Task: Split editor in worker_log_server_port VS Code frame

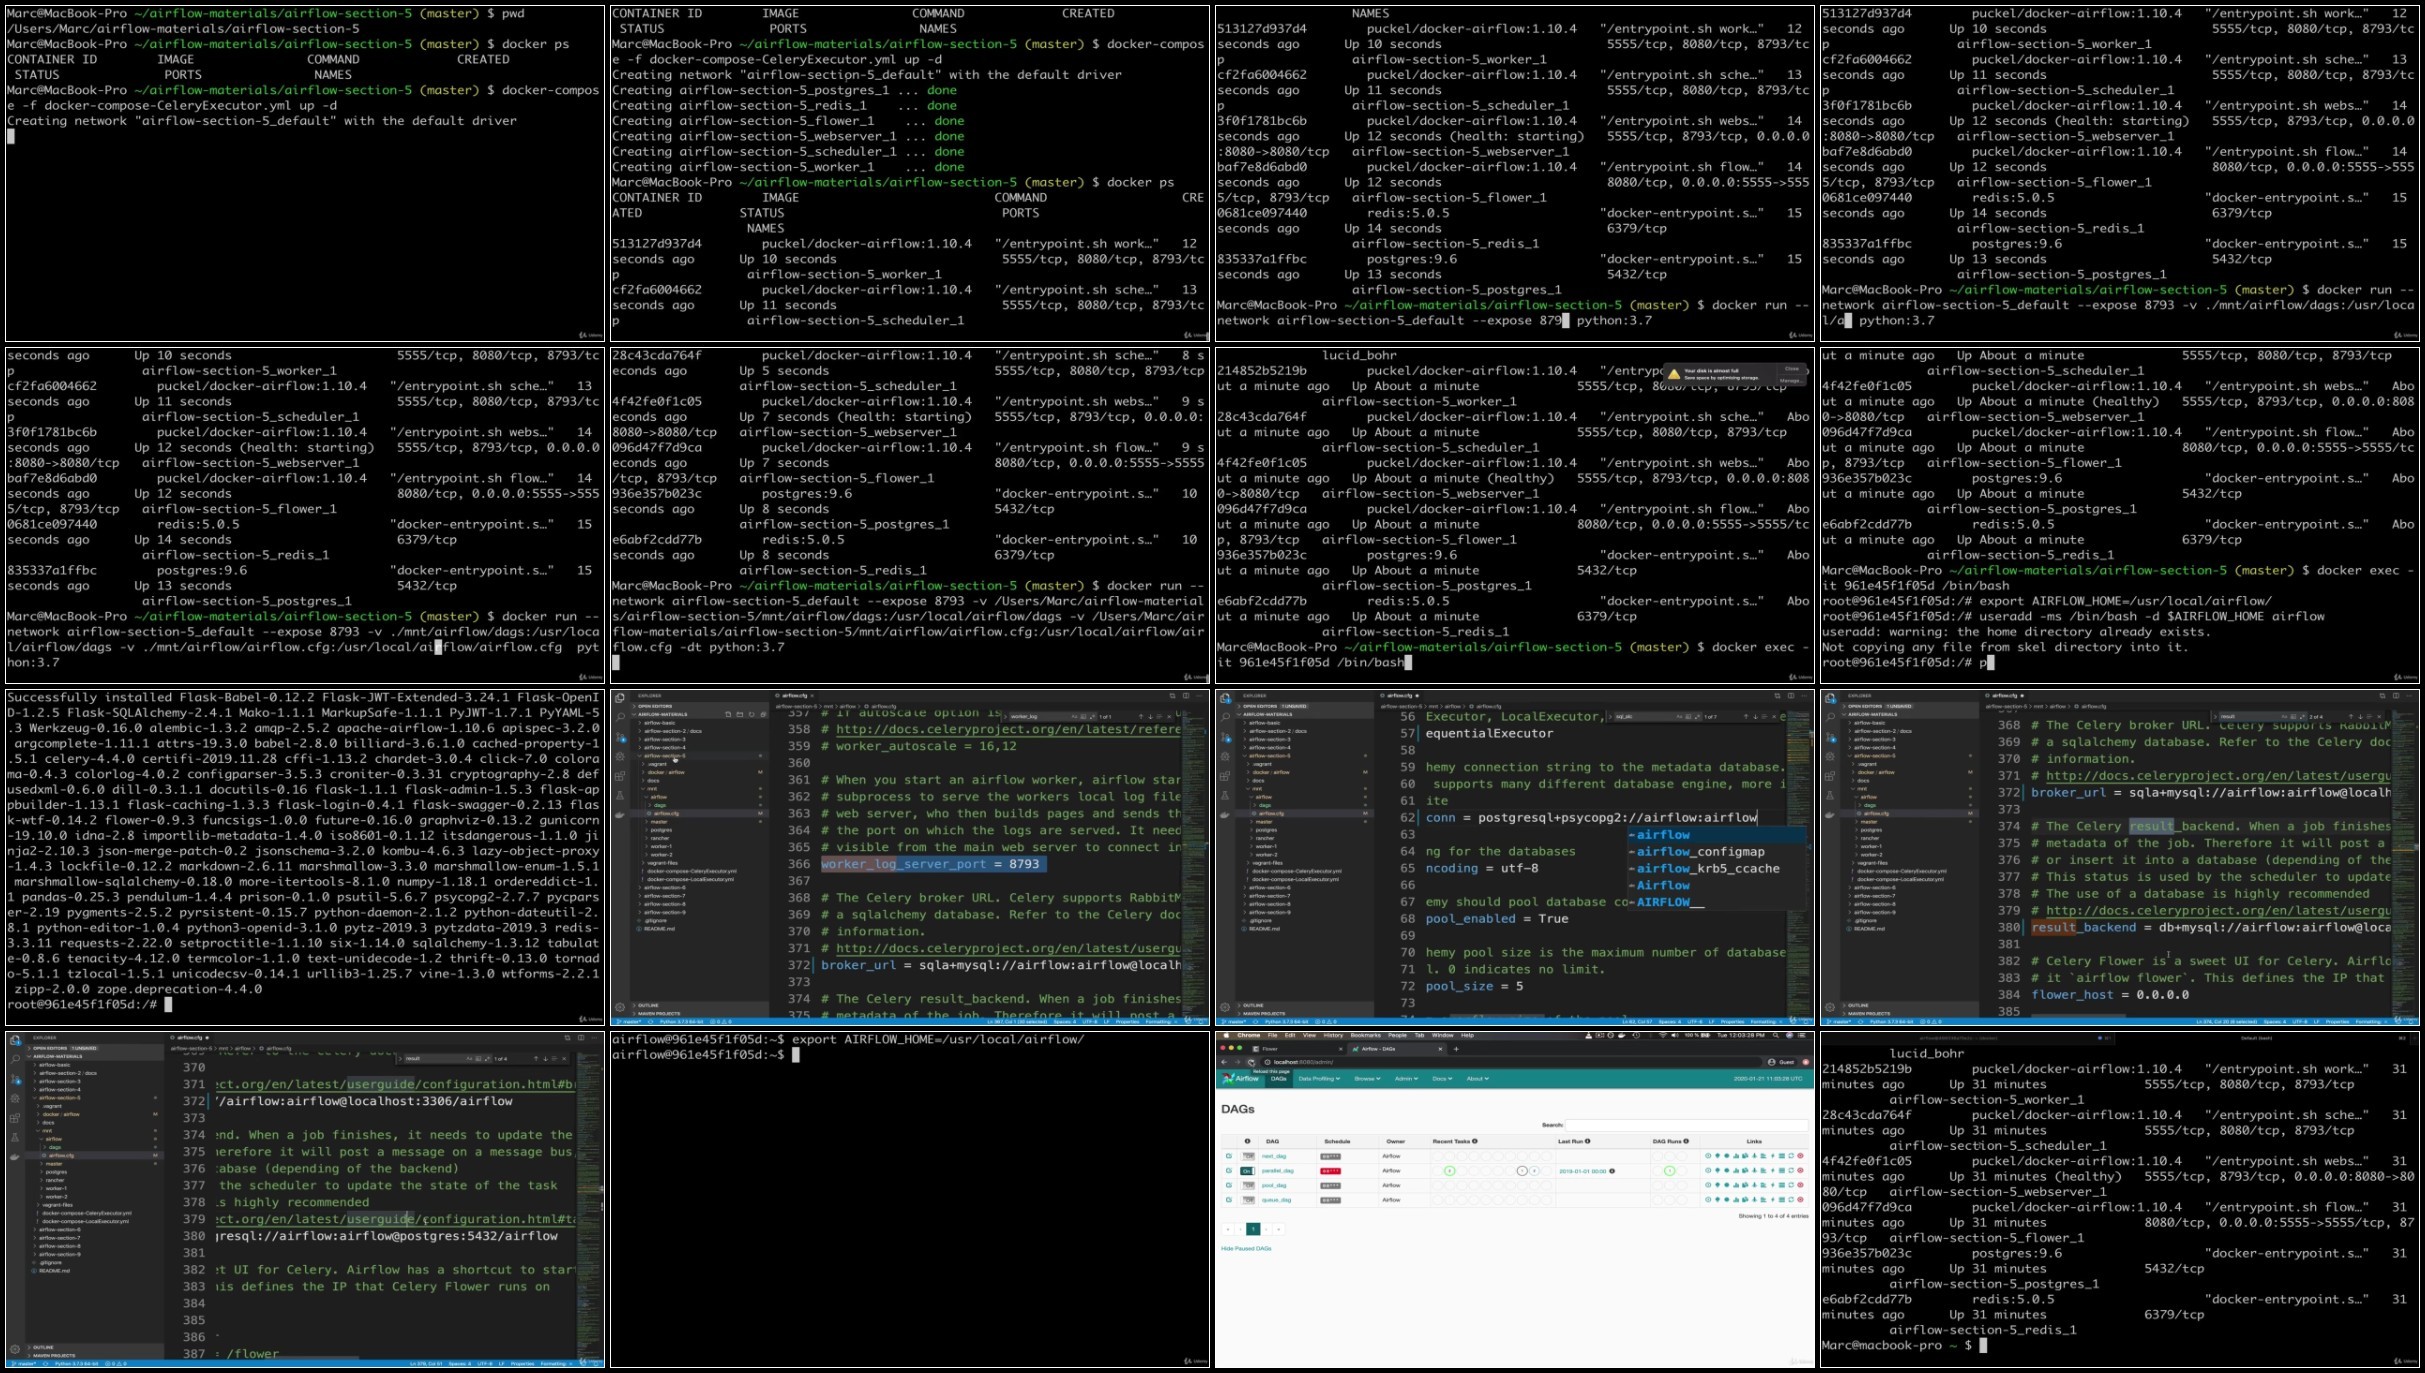Action: pos(1186,695)
